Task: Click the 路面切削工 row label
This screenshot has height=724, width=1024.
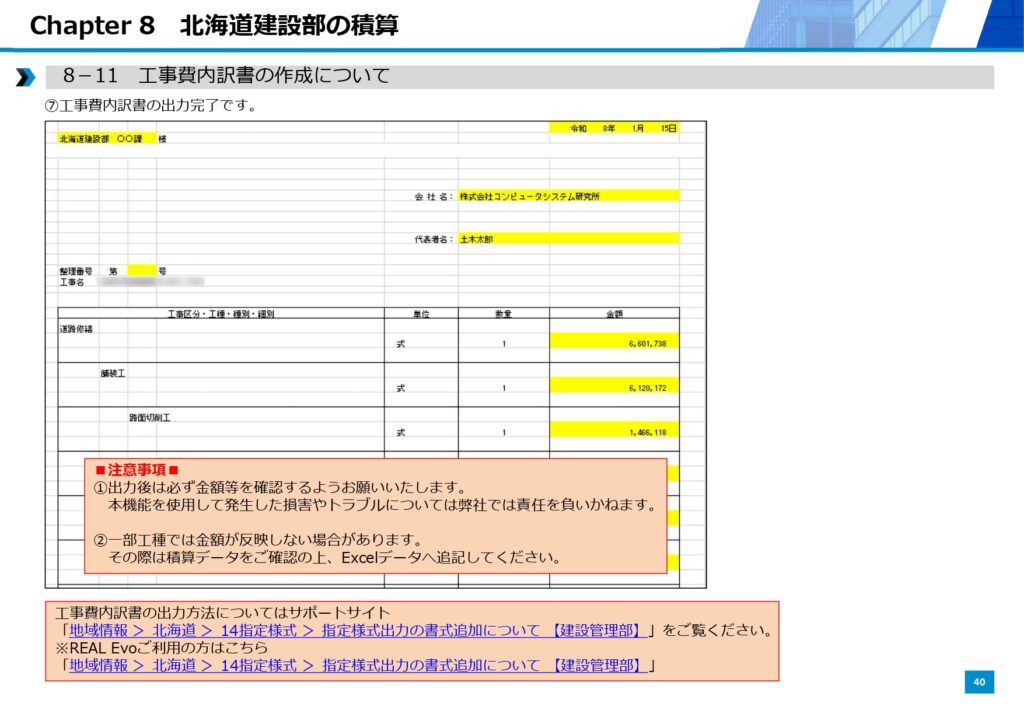Action: [x=149, y=417]
